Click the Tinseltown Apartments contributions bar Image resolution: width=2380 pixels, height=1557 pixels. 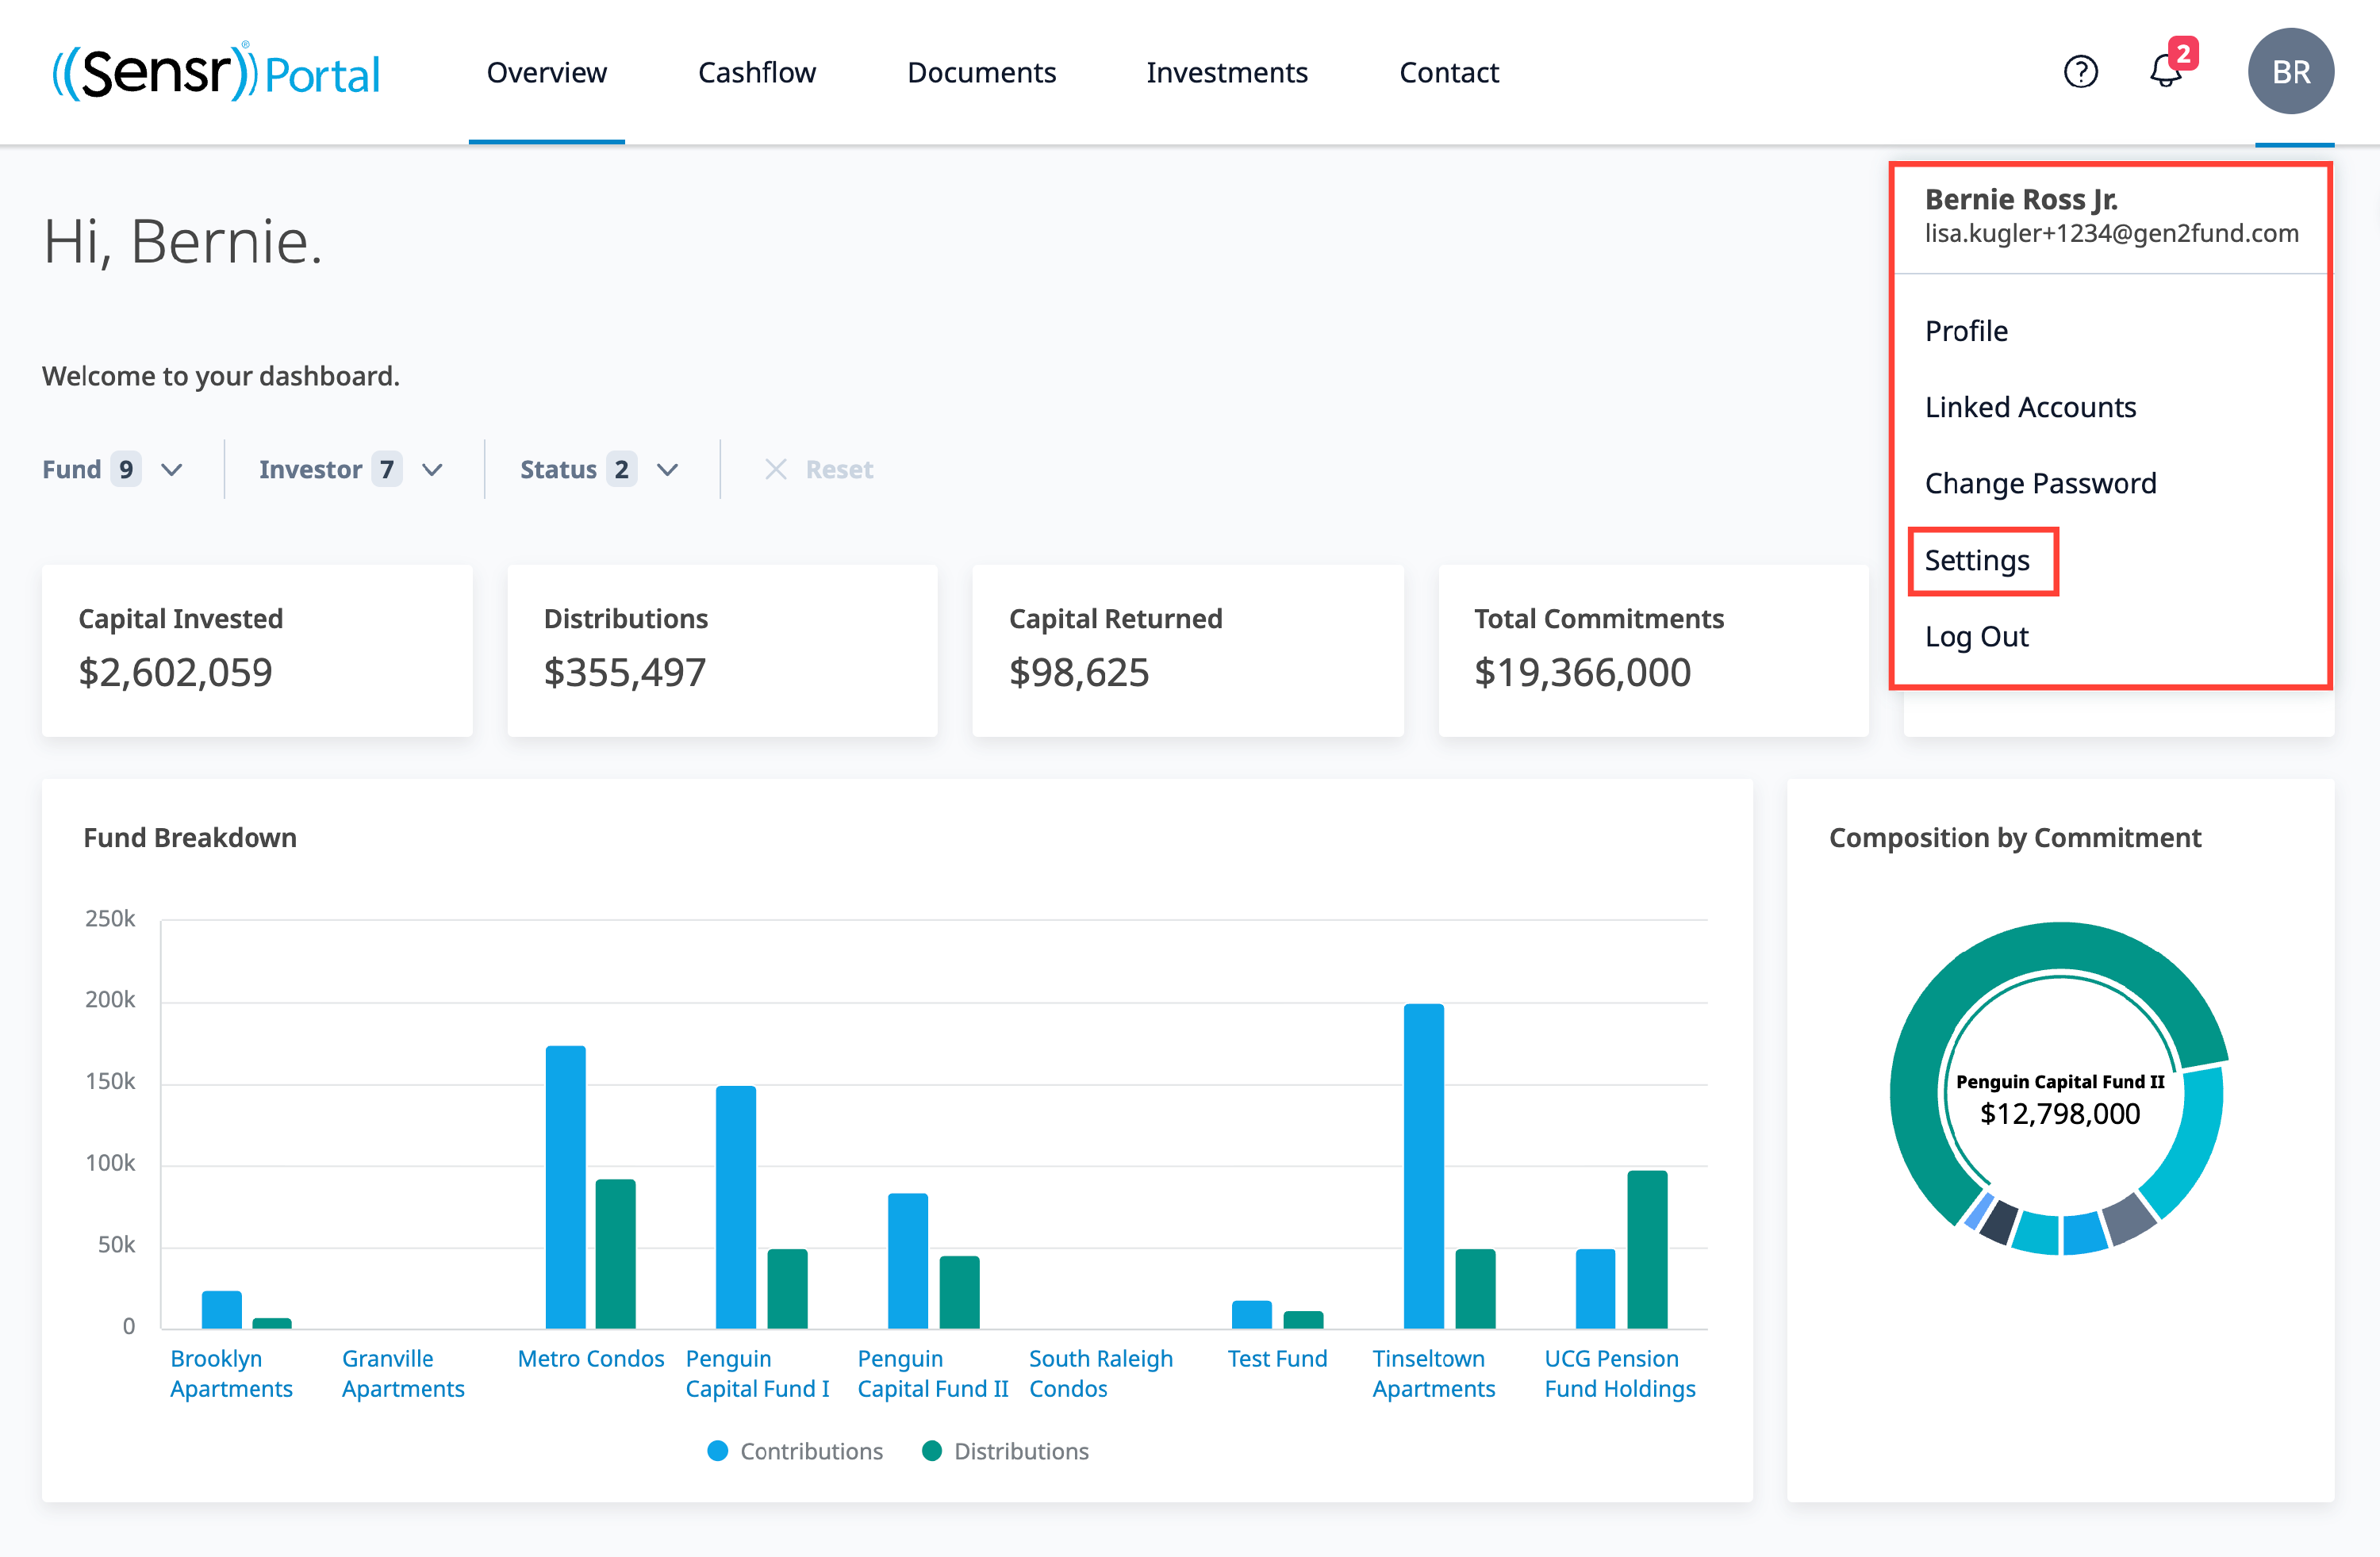coord(1423,1165)
